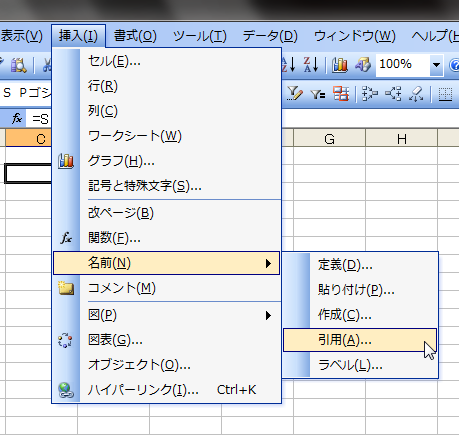Open the 100% zoom dropdown arrow
This screenshot has width=459, height=435.
pyautogui.click(x=436, y=65)
